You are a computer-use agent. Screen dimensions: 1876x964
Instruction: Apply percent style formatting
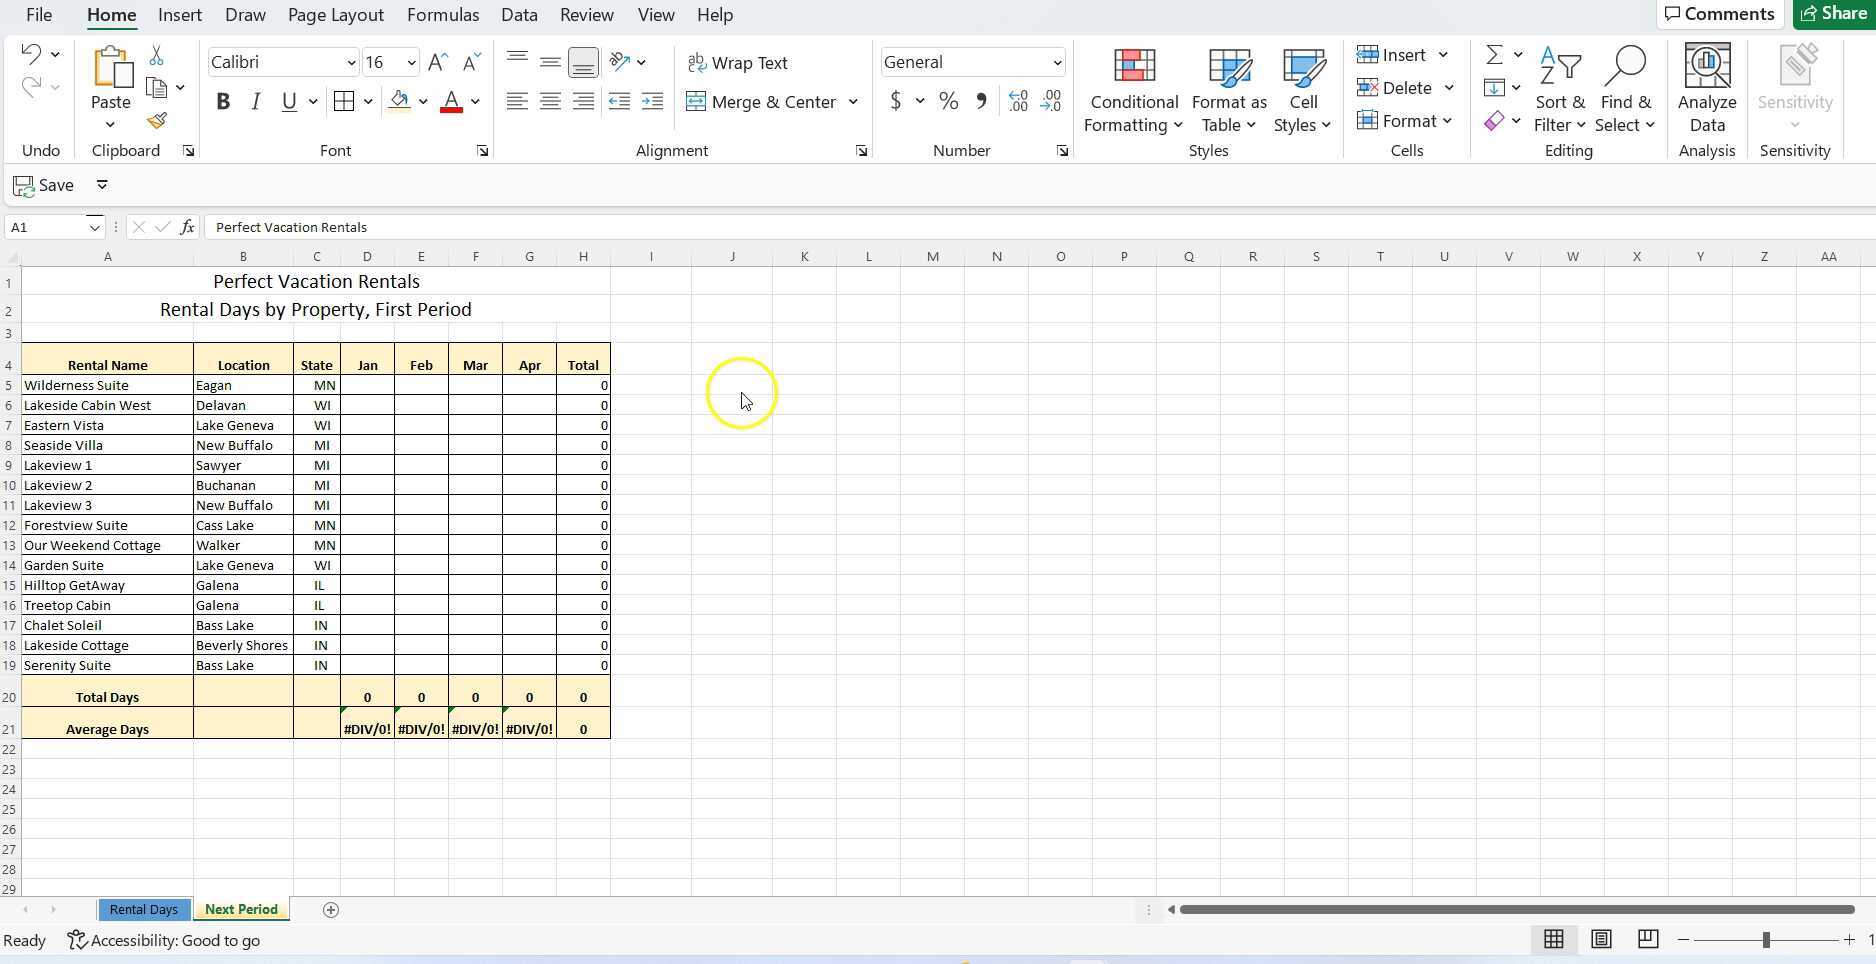[946, 101]
